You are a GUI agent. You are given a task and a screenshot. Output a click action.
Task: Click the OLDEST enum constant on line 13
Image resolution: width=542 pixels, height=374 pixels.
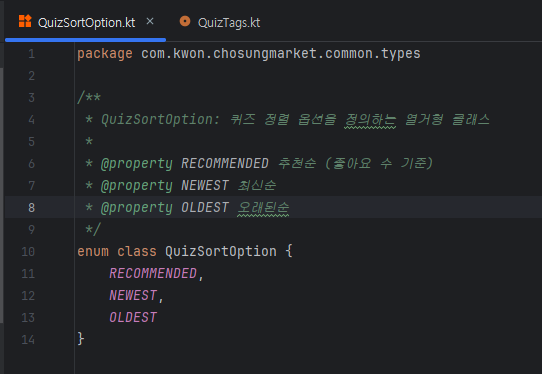(133, 318)
